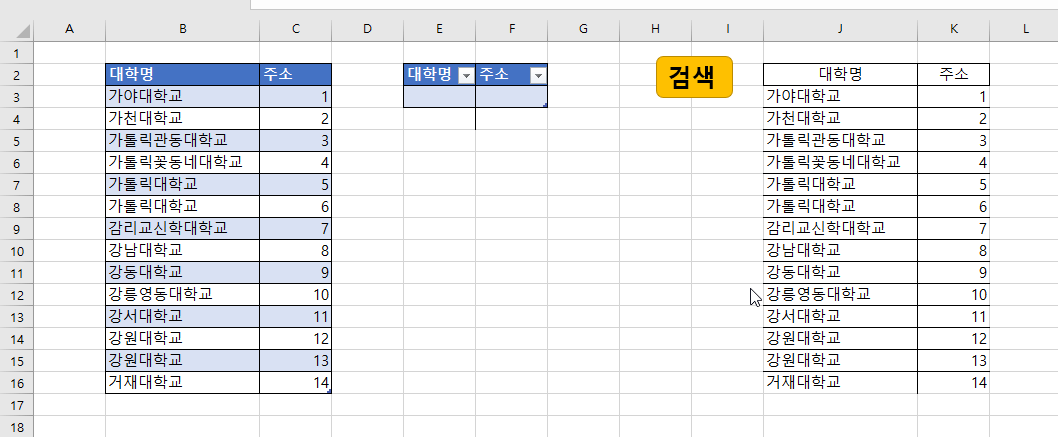This screenshot has height=437, width=1058.
Task: Click the table resize handle at cell C16
Action: tap(329, 391)
